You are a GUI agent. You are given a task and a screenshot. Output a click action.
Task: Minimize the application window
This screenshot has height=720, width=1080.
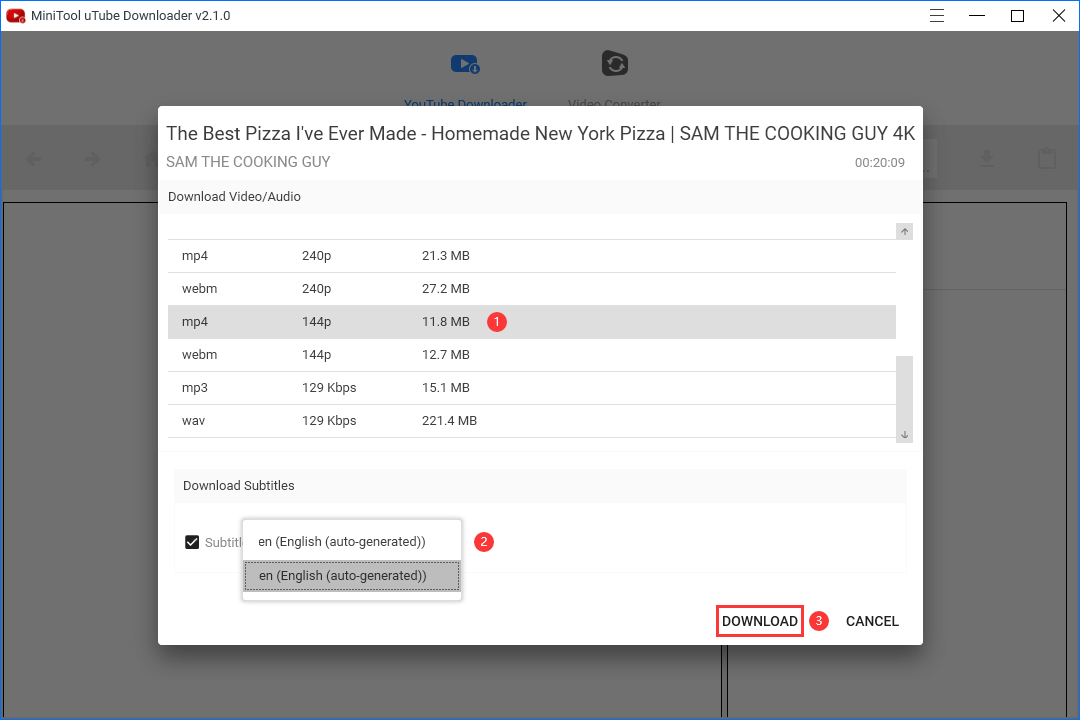tap(977, 15)
